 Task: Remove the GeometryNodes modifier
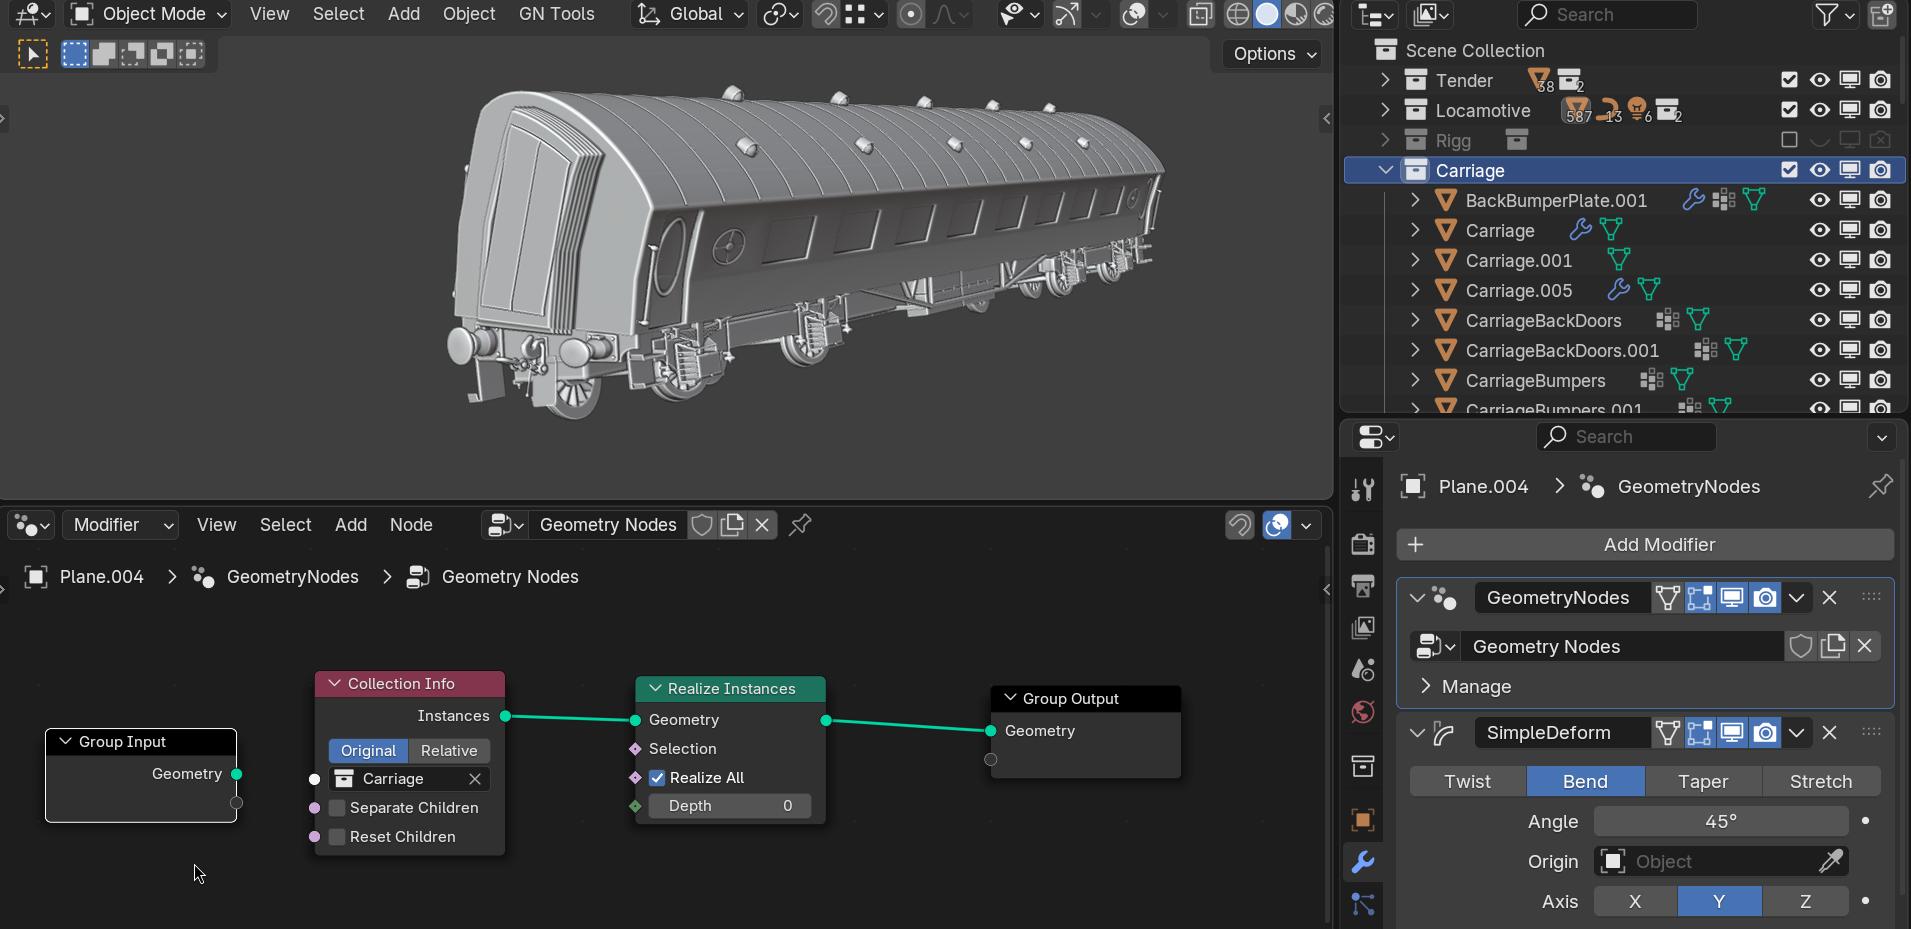pyautogui.click(x=1829, y=597)
